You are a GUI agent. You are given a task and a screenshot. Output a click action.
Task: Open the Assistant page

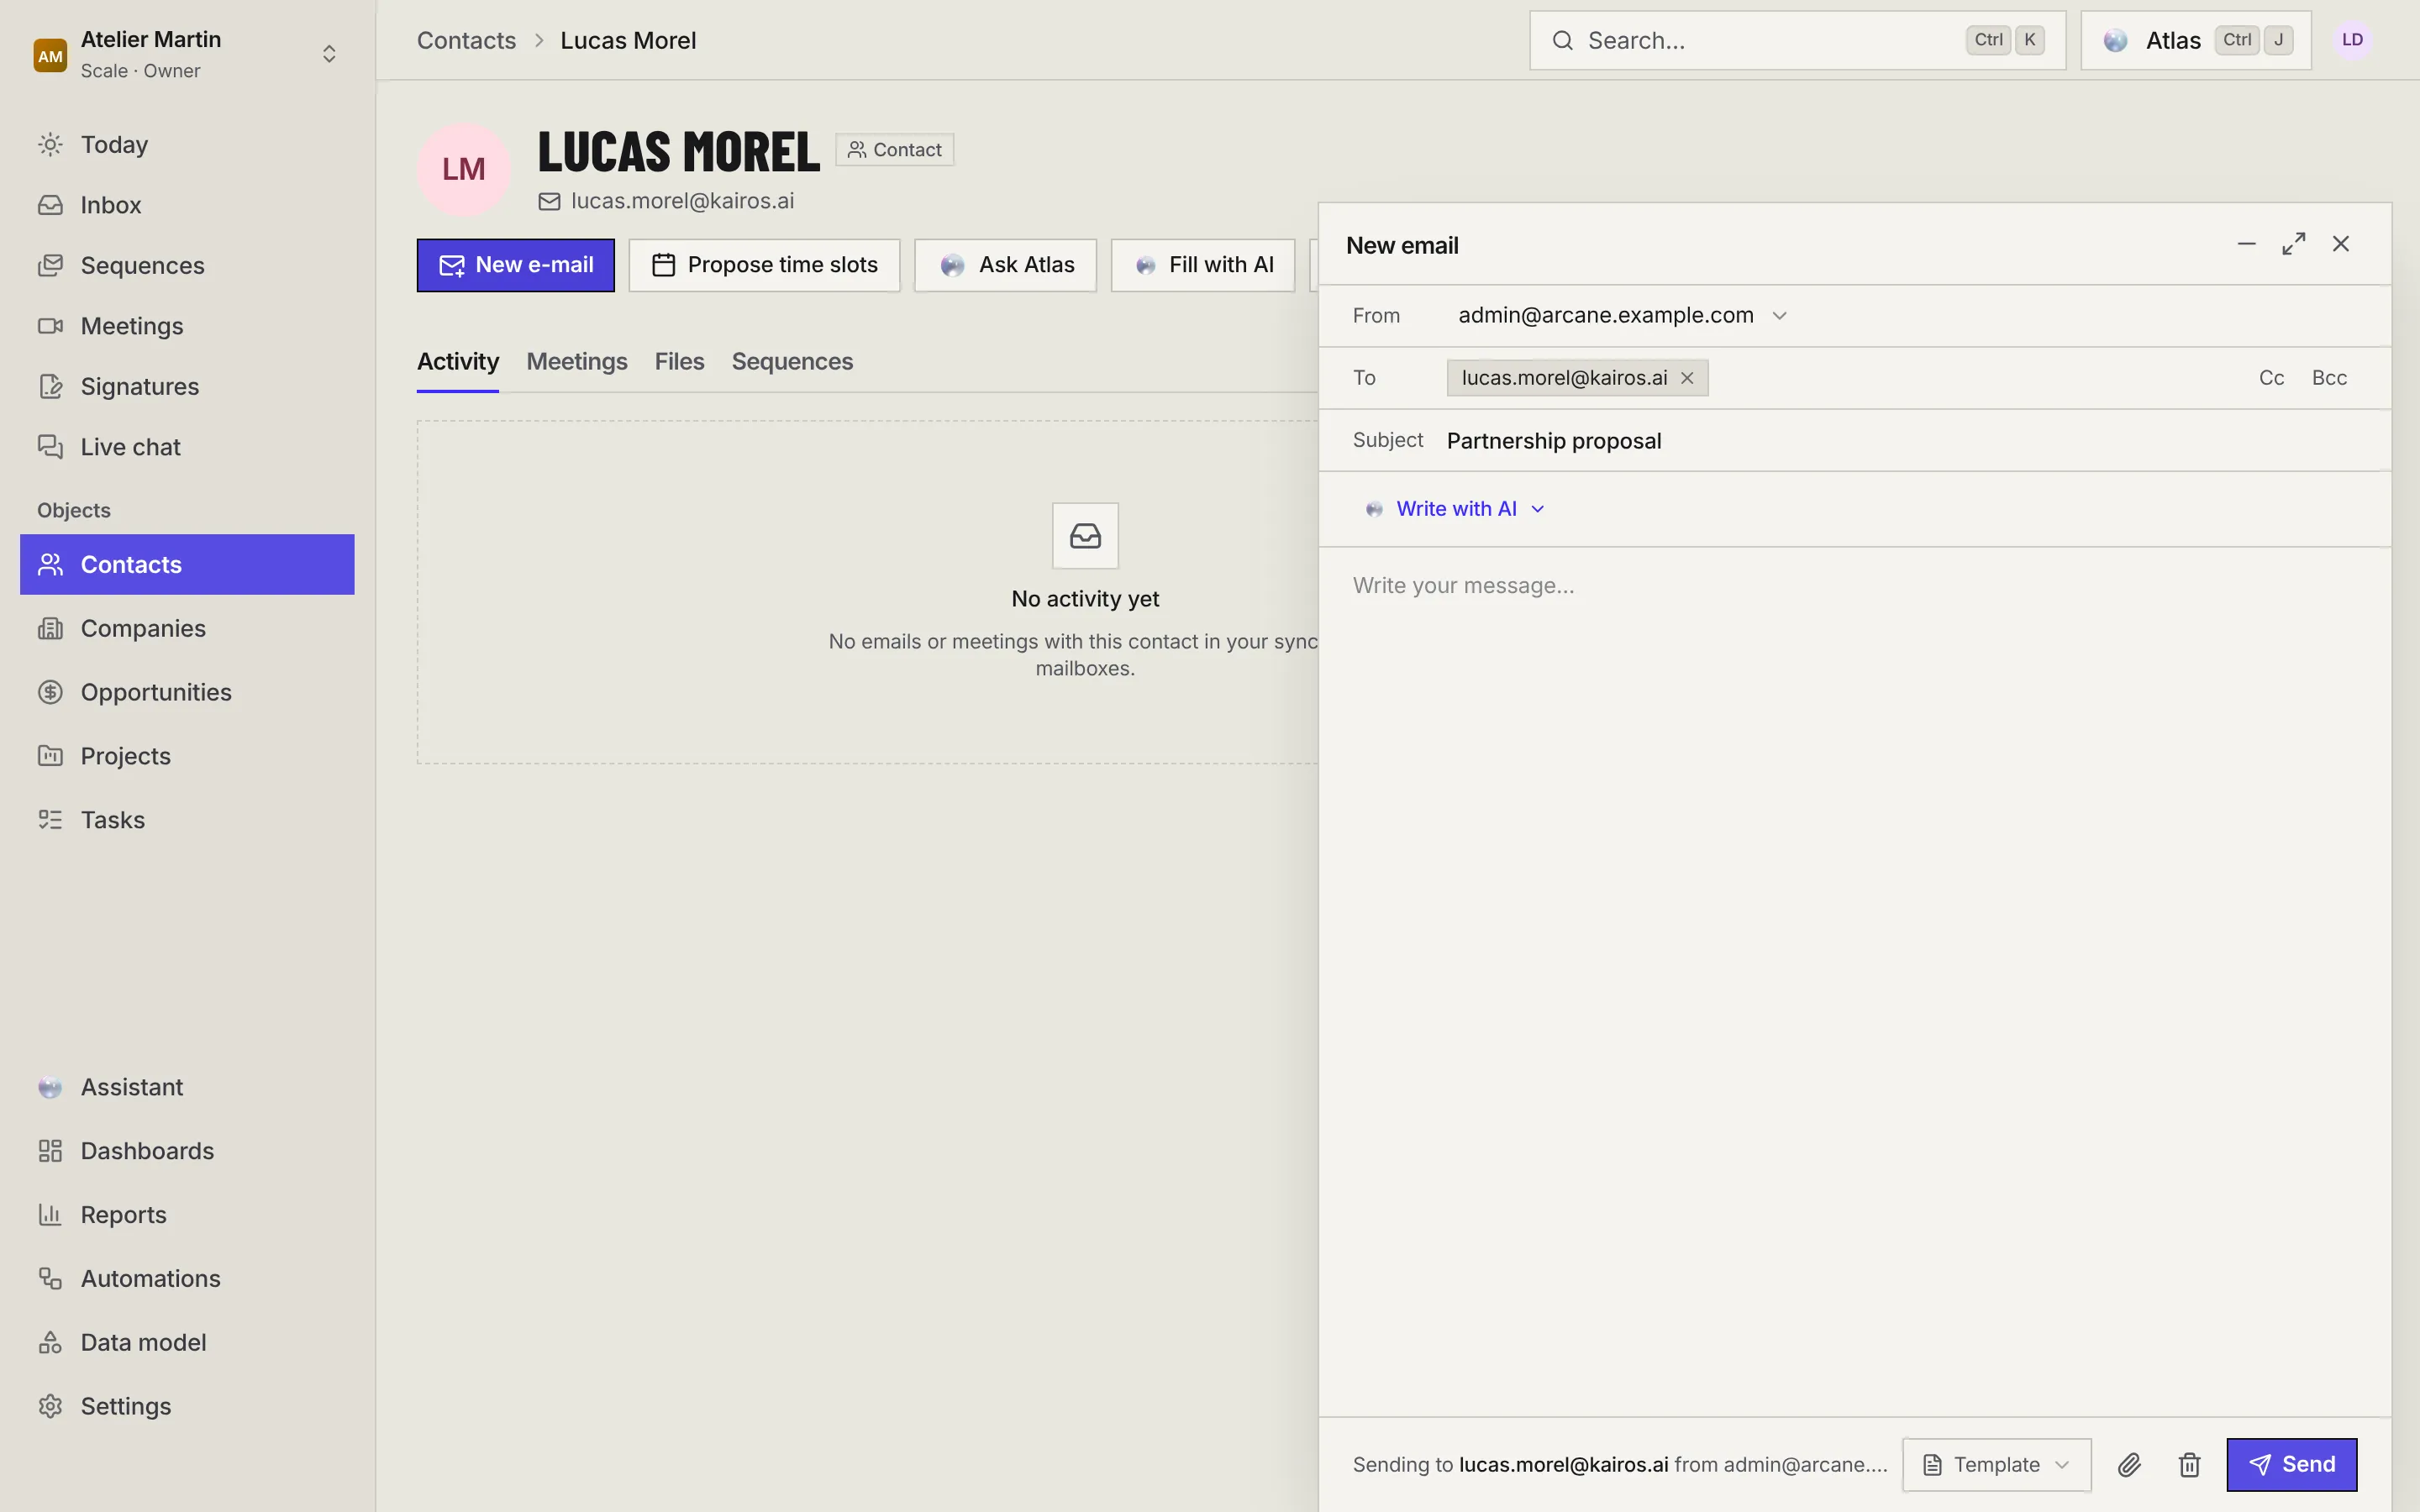[x=187, y=1087]
